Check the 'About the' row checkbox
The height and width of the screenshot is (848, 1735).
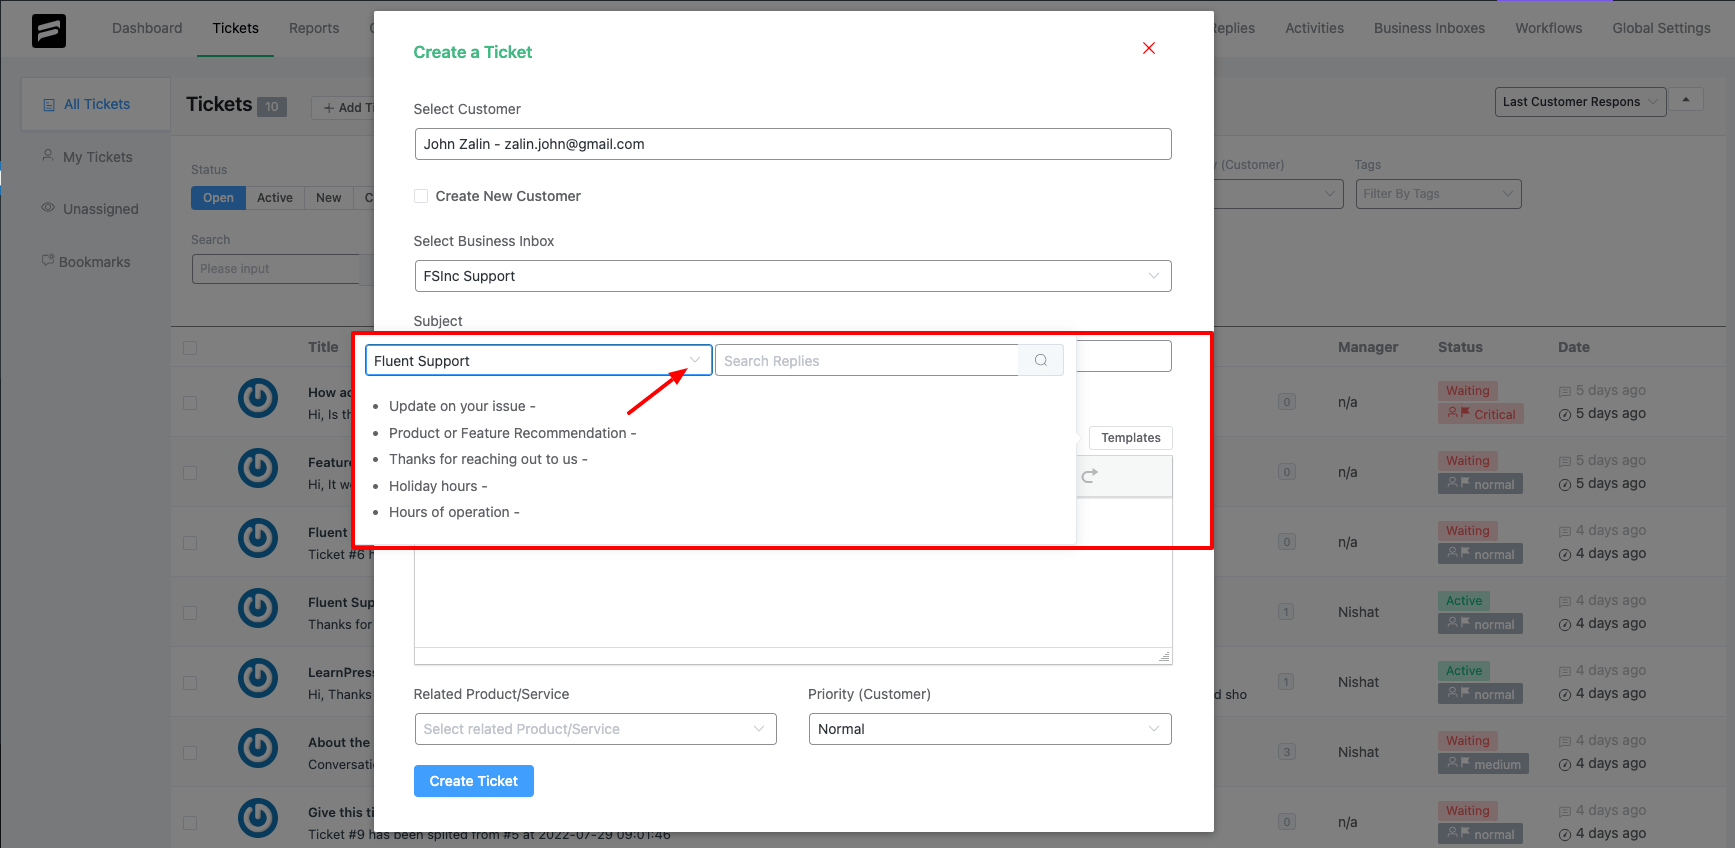click(190, 753)
